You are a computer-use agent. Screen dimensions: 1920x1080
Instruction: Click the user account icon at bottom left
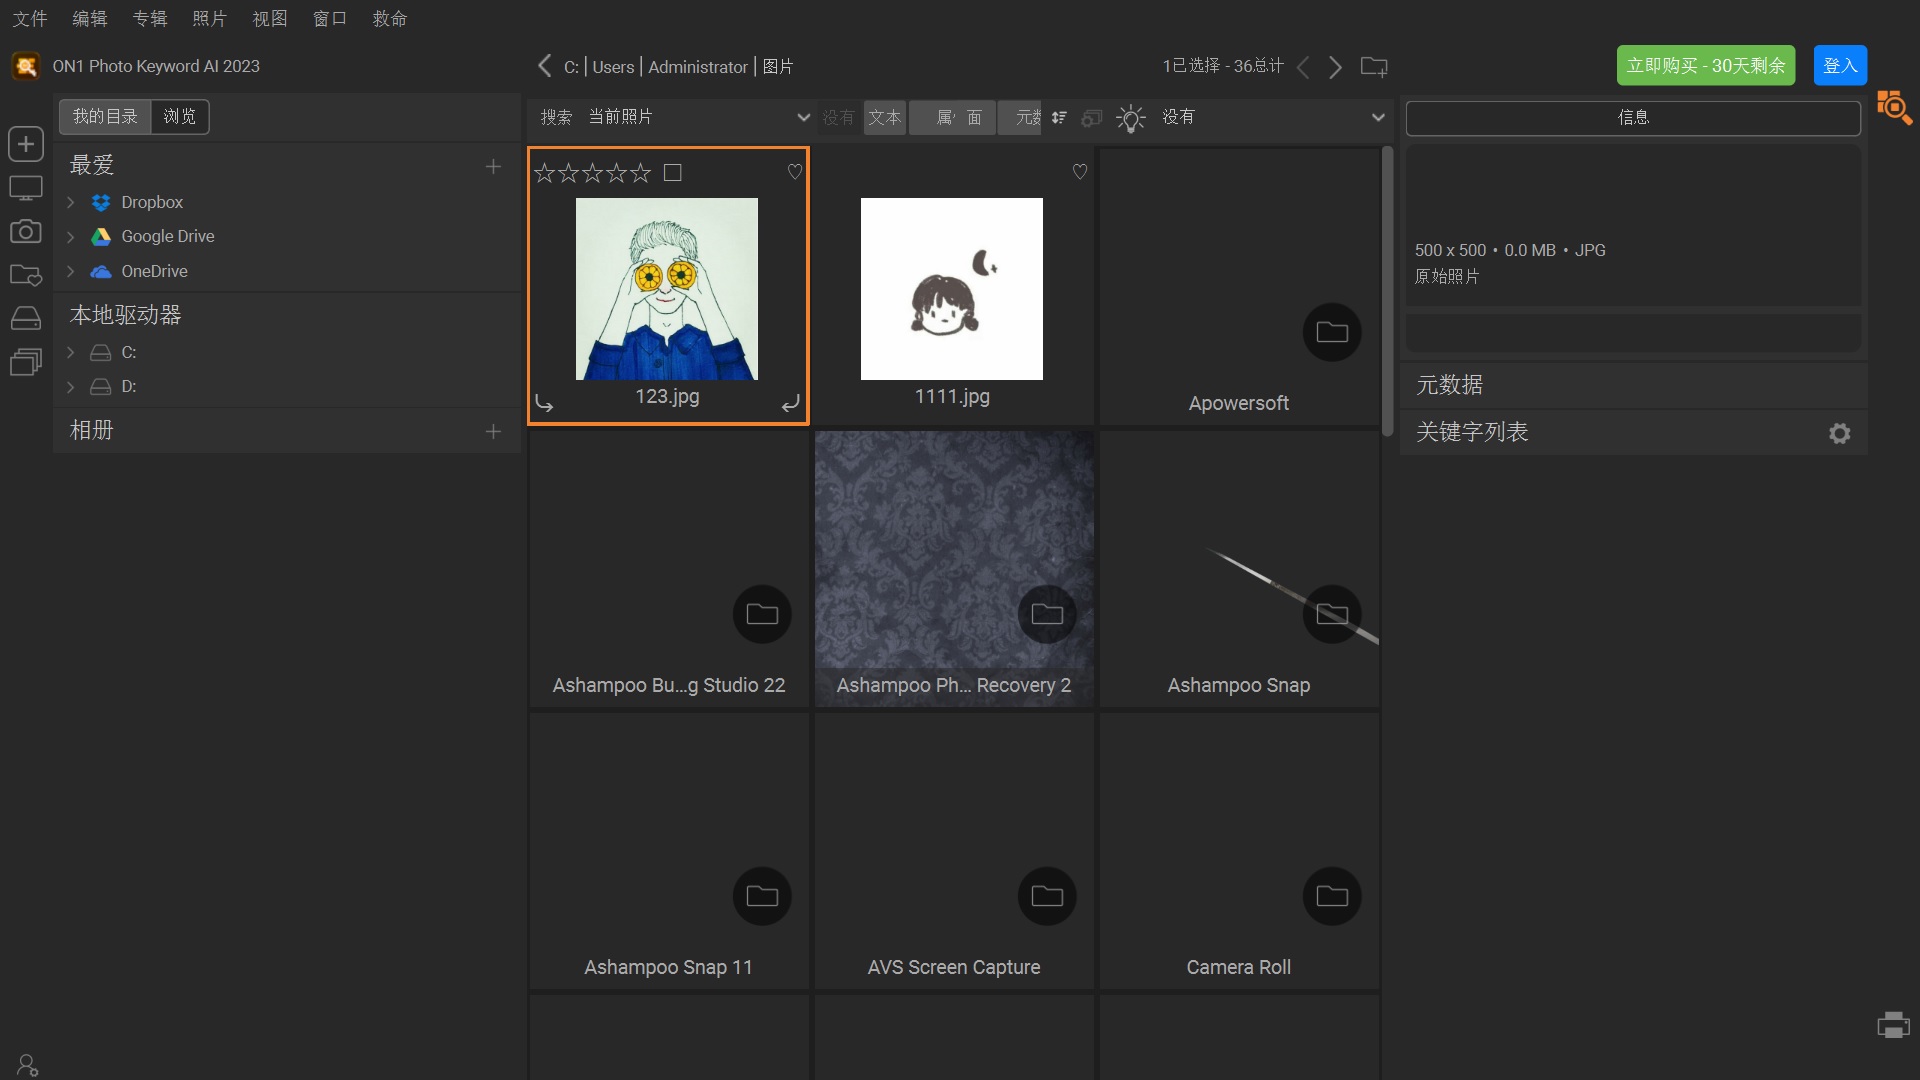tap(27, 1065)
